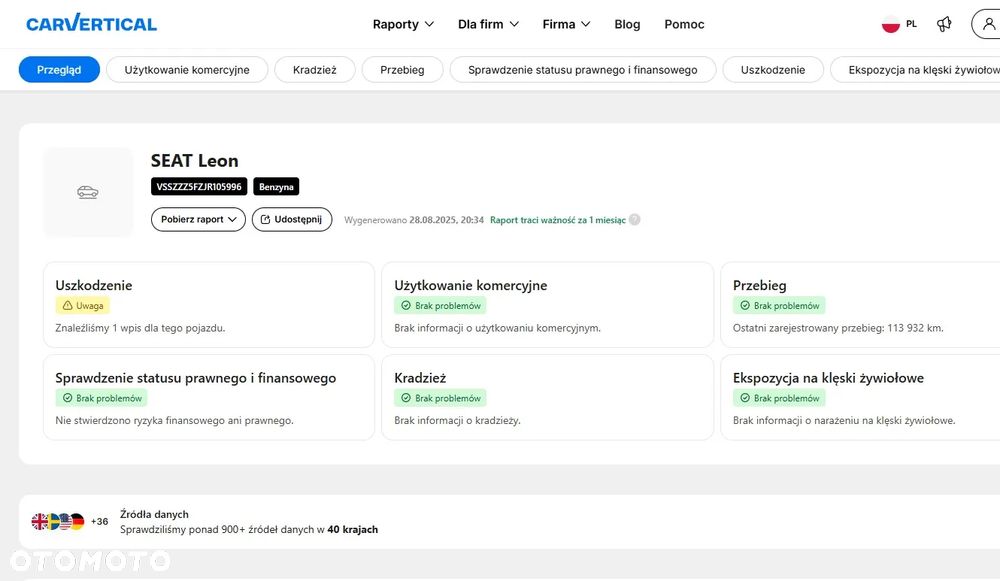Expand the Raporty dropdown menu
The image size is (1000, 581).
403,24
